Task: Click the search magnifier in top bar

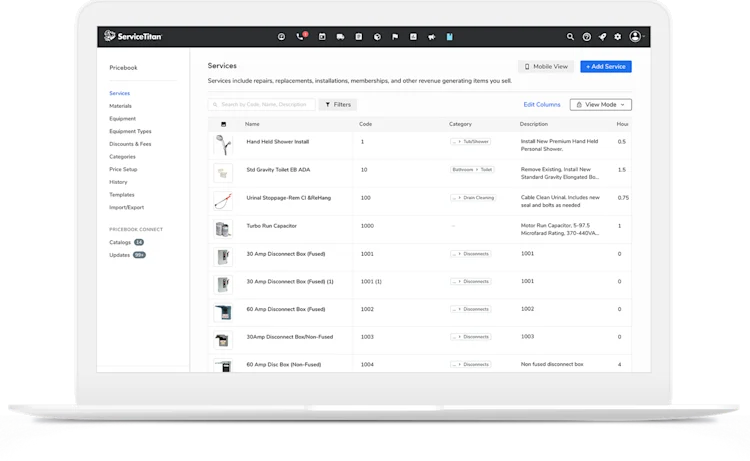Action: click(x=570, y=37)
